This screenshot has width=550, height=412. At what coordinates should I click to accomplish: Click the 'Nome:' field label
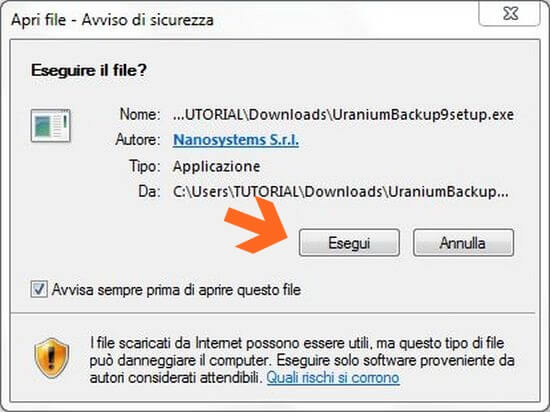pos(140,114)
